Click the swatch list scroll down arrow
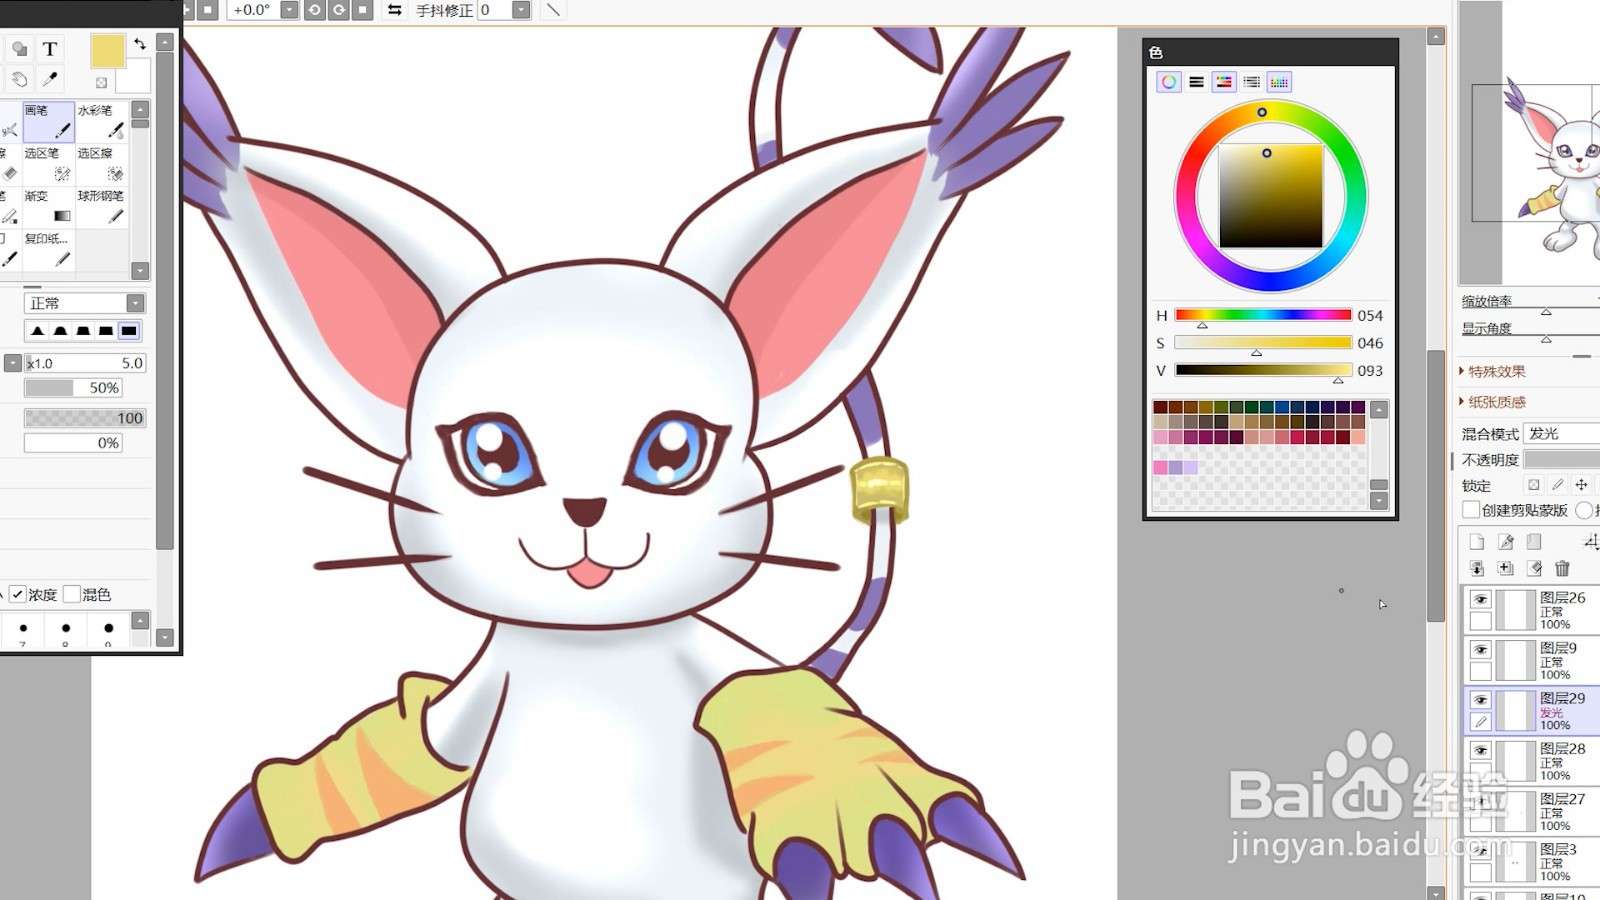 click(x=1379, y=501)
